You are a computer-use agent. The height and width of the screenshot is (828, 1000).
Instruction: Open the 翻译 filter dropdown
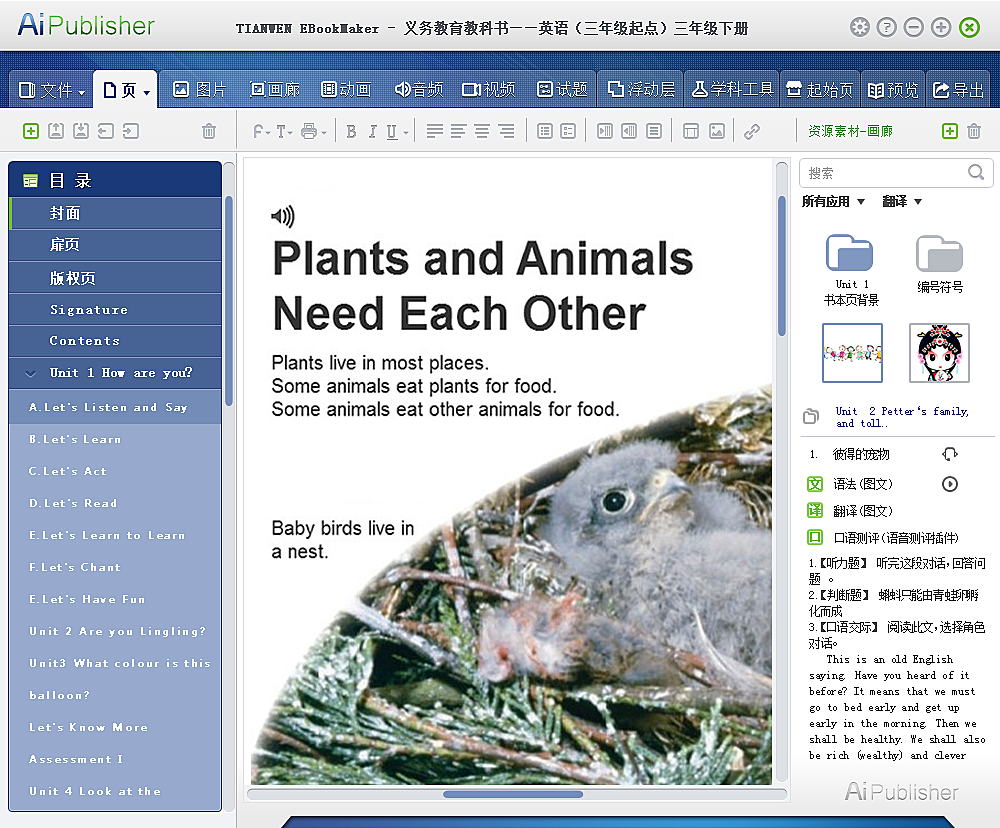[902, 202]
